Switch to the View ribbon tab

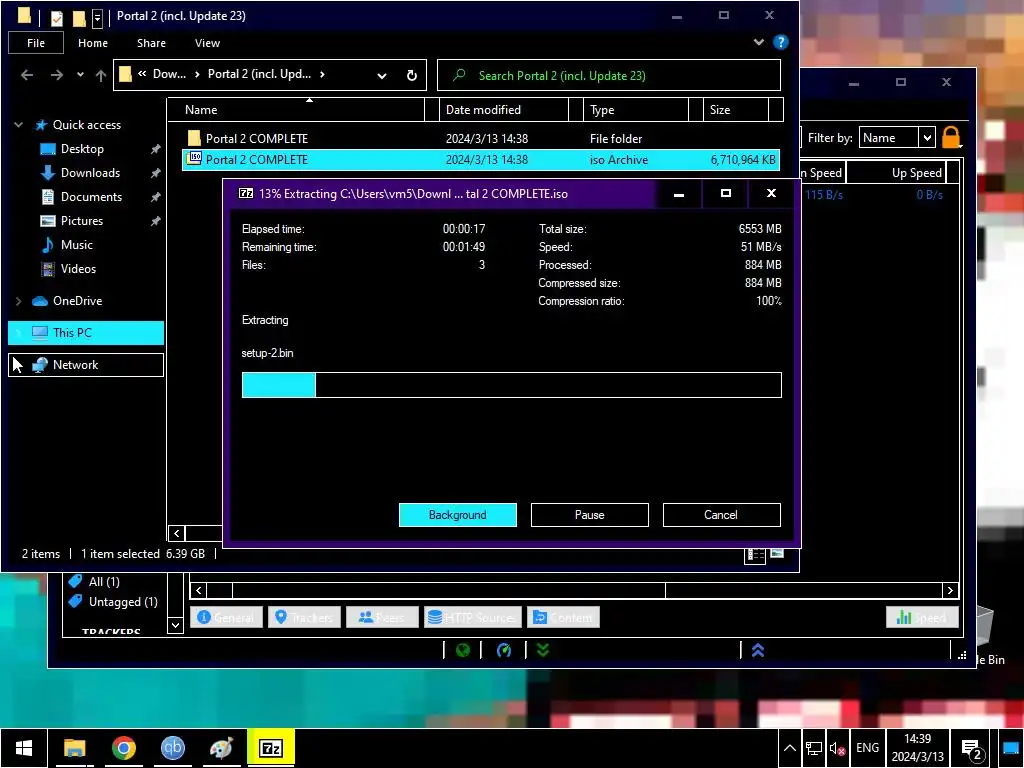[207, 43]
